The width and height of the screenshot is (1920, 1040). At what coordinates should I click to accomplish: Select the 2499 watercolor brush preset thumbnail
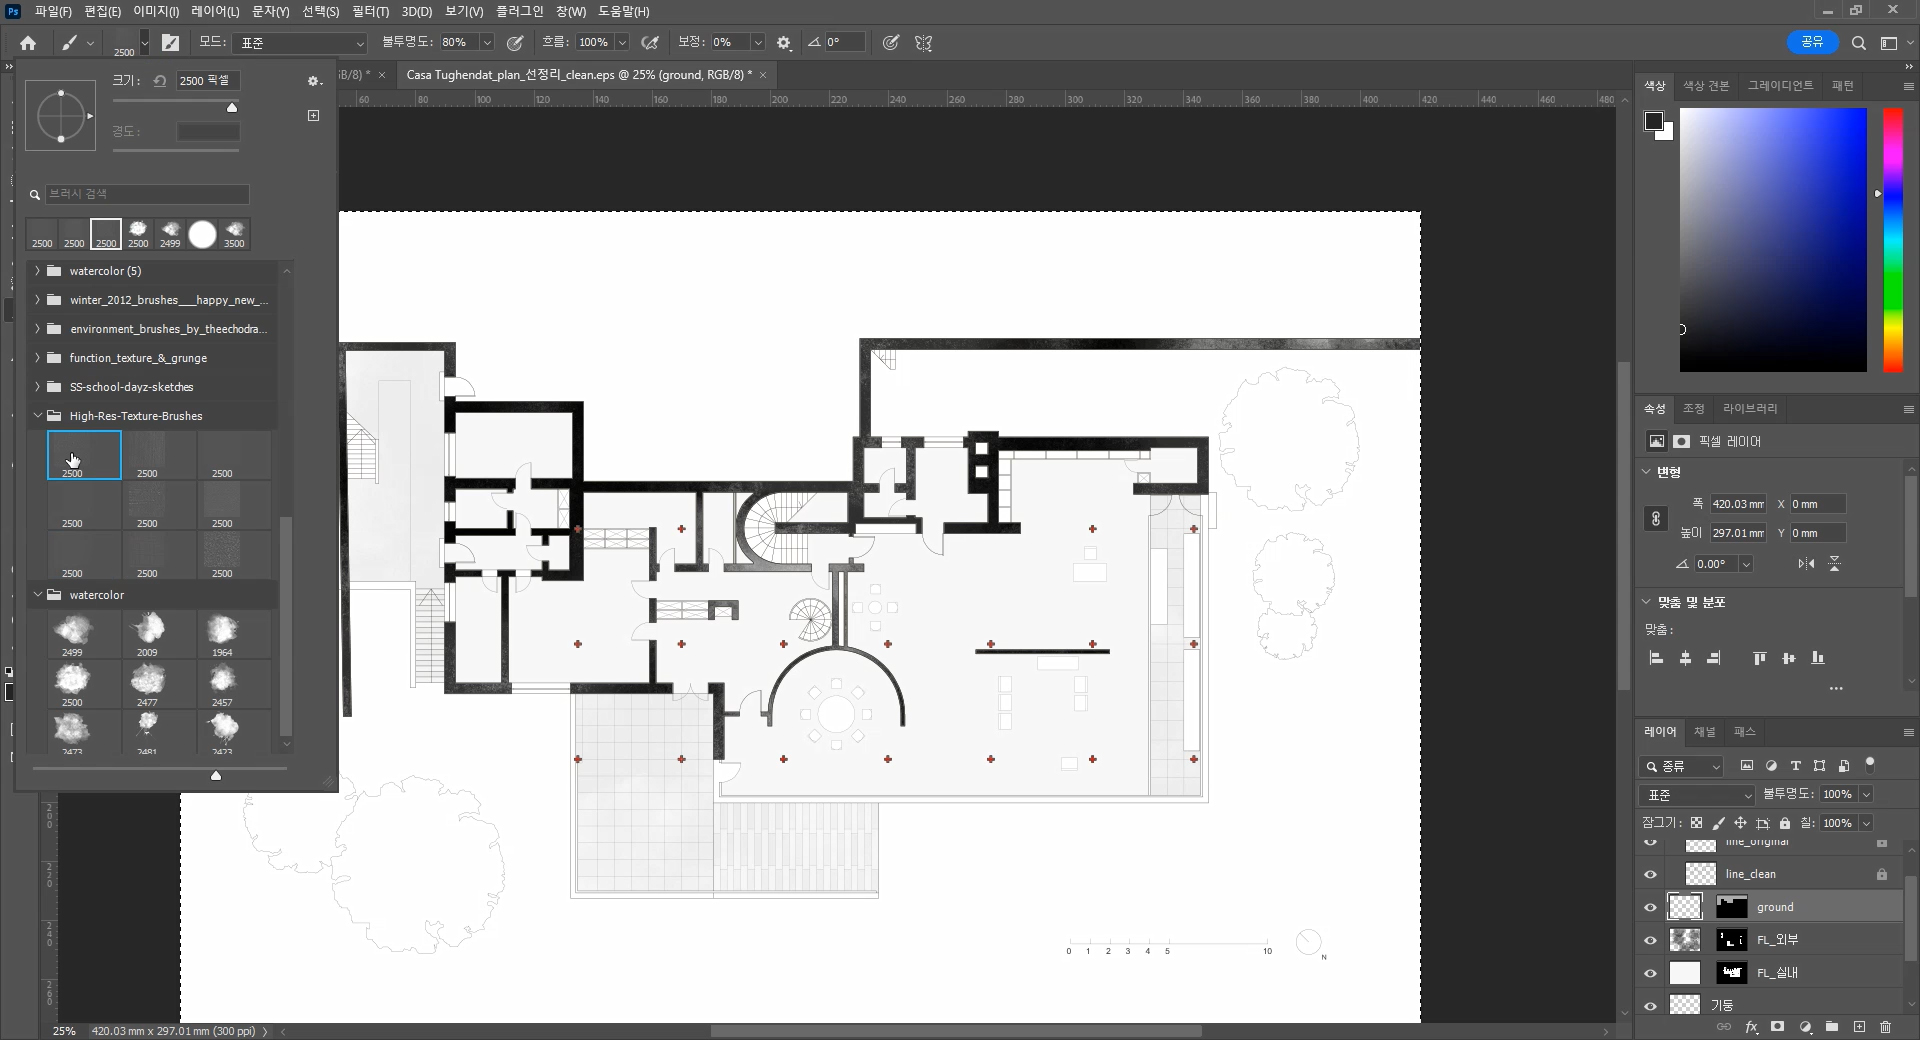[72, 635]
